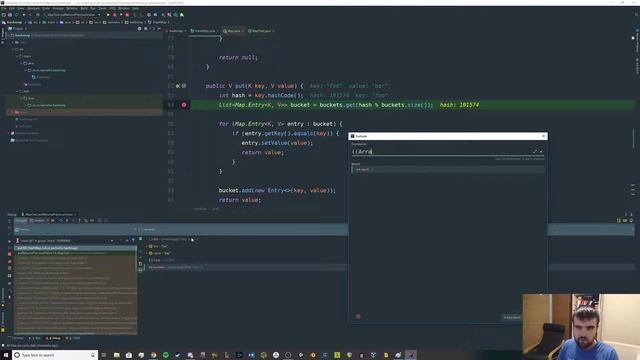Switch to the Console tab in Debug panel
The width and height of the screenshot is (640, 360).
pos(37,220)
